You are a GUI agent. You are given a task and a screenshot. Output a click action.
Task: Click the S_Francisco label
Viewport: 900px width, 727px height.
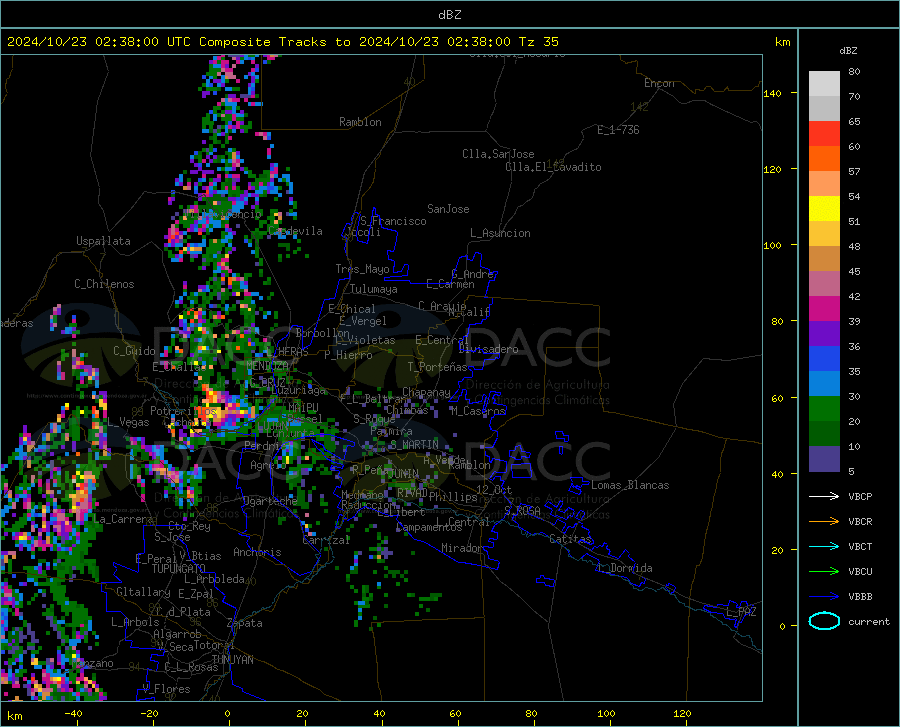pyautogui.click(x=393, y=221)
